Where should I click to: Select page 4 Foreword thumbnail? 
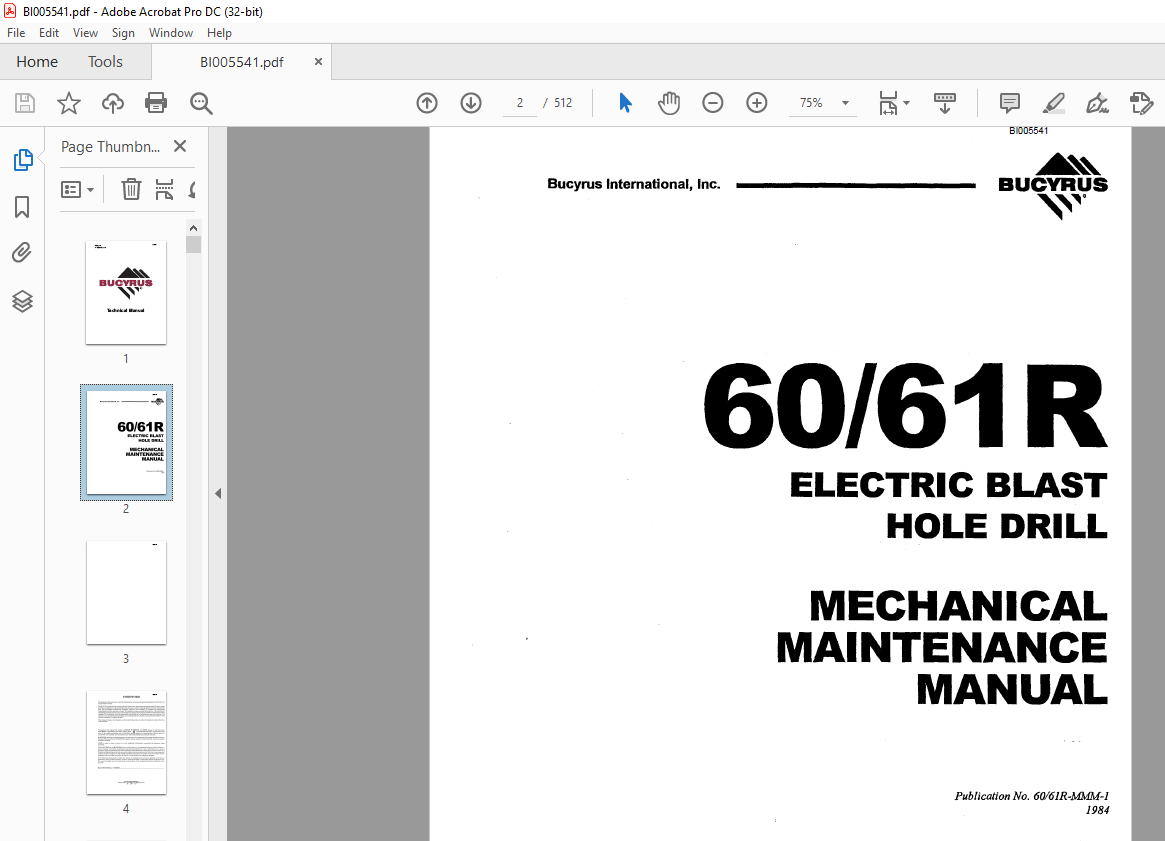[x=126, y=742]
